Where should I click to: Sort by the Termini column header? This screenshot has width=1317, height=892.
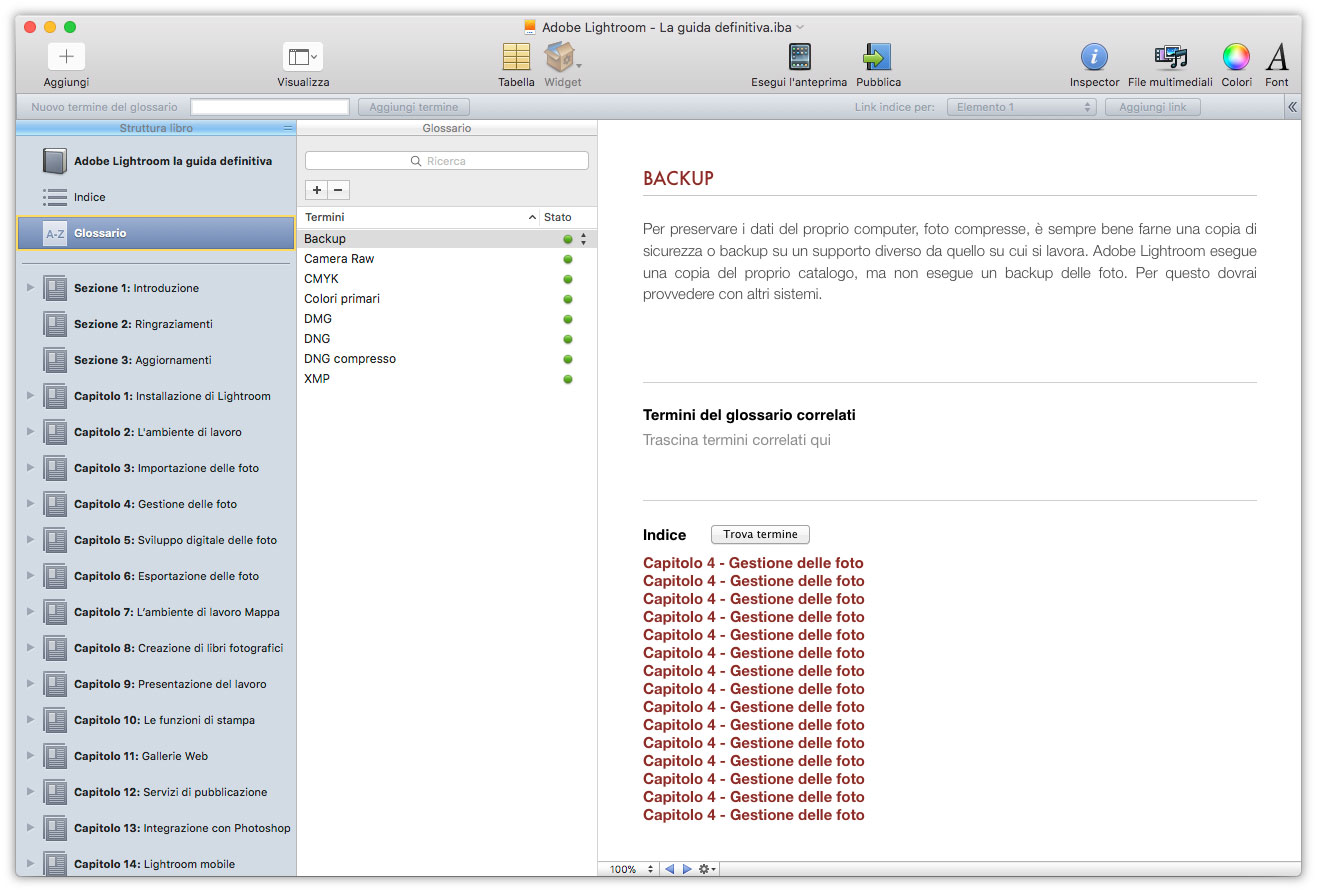pyautogui.click(x=418, y=217)
